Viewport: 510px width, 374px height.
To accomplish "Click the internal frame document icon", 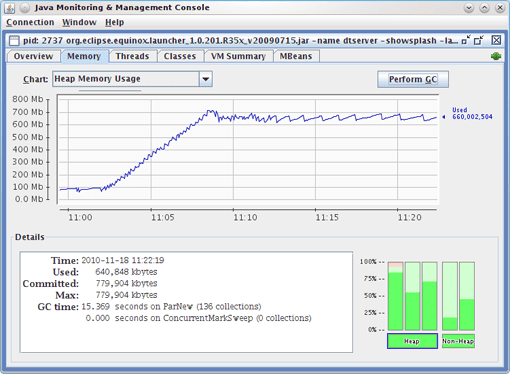I will pos(14,41).
